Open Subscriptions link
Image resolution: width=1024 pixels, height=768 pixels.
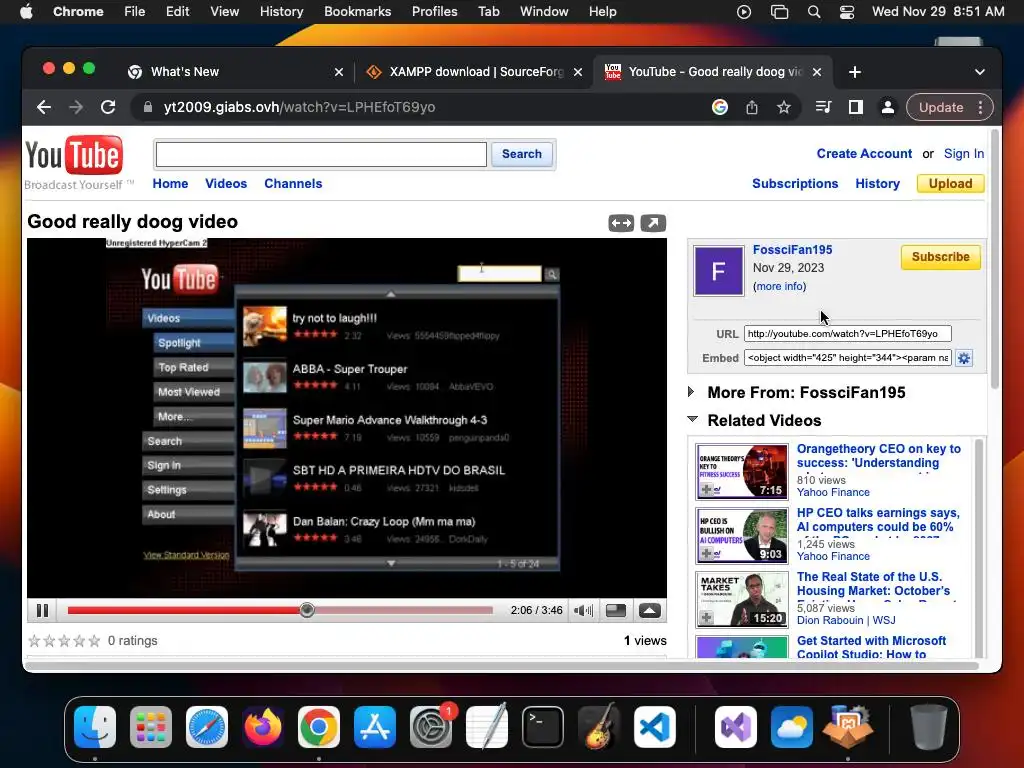point(795,184)
